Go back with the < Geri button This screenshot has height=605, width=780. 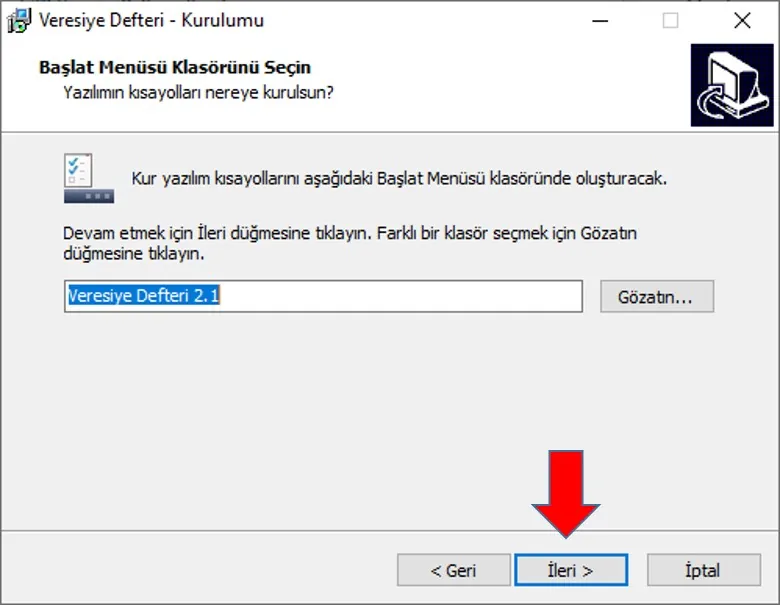click(x=454, y=570)
